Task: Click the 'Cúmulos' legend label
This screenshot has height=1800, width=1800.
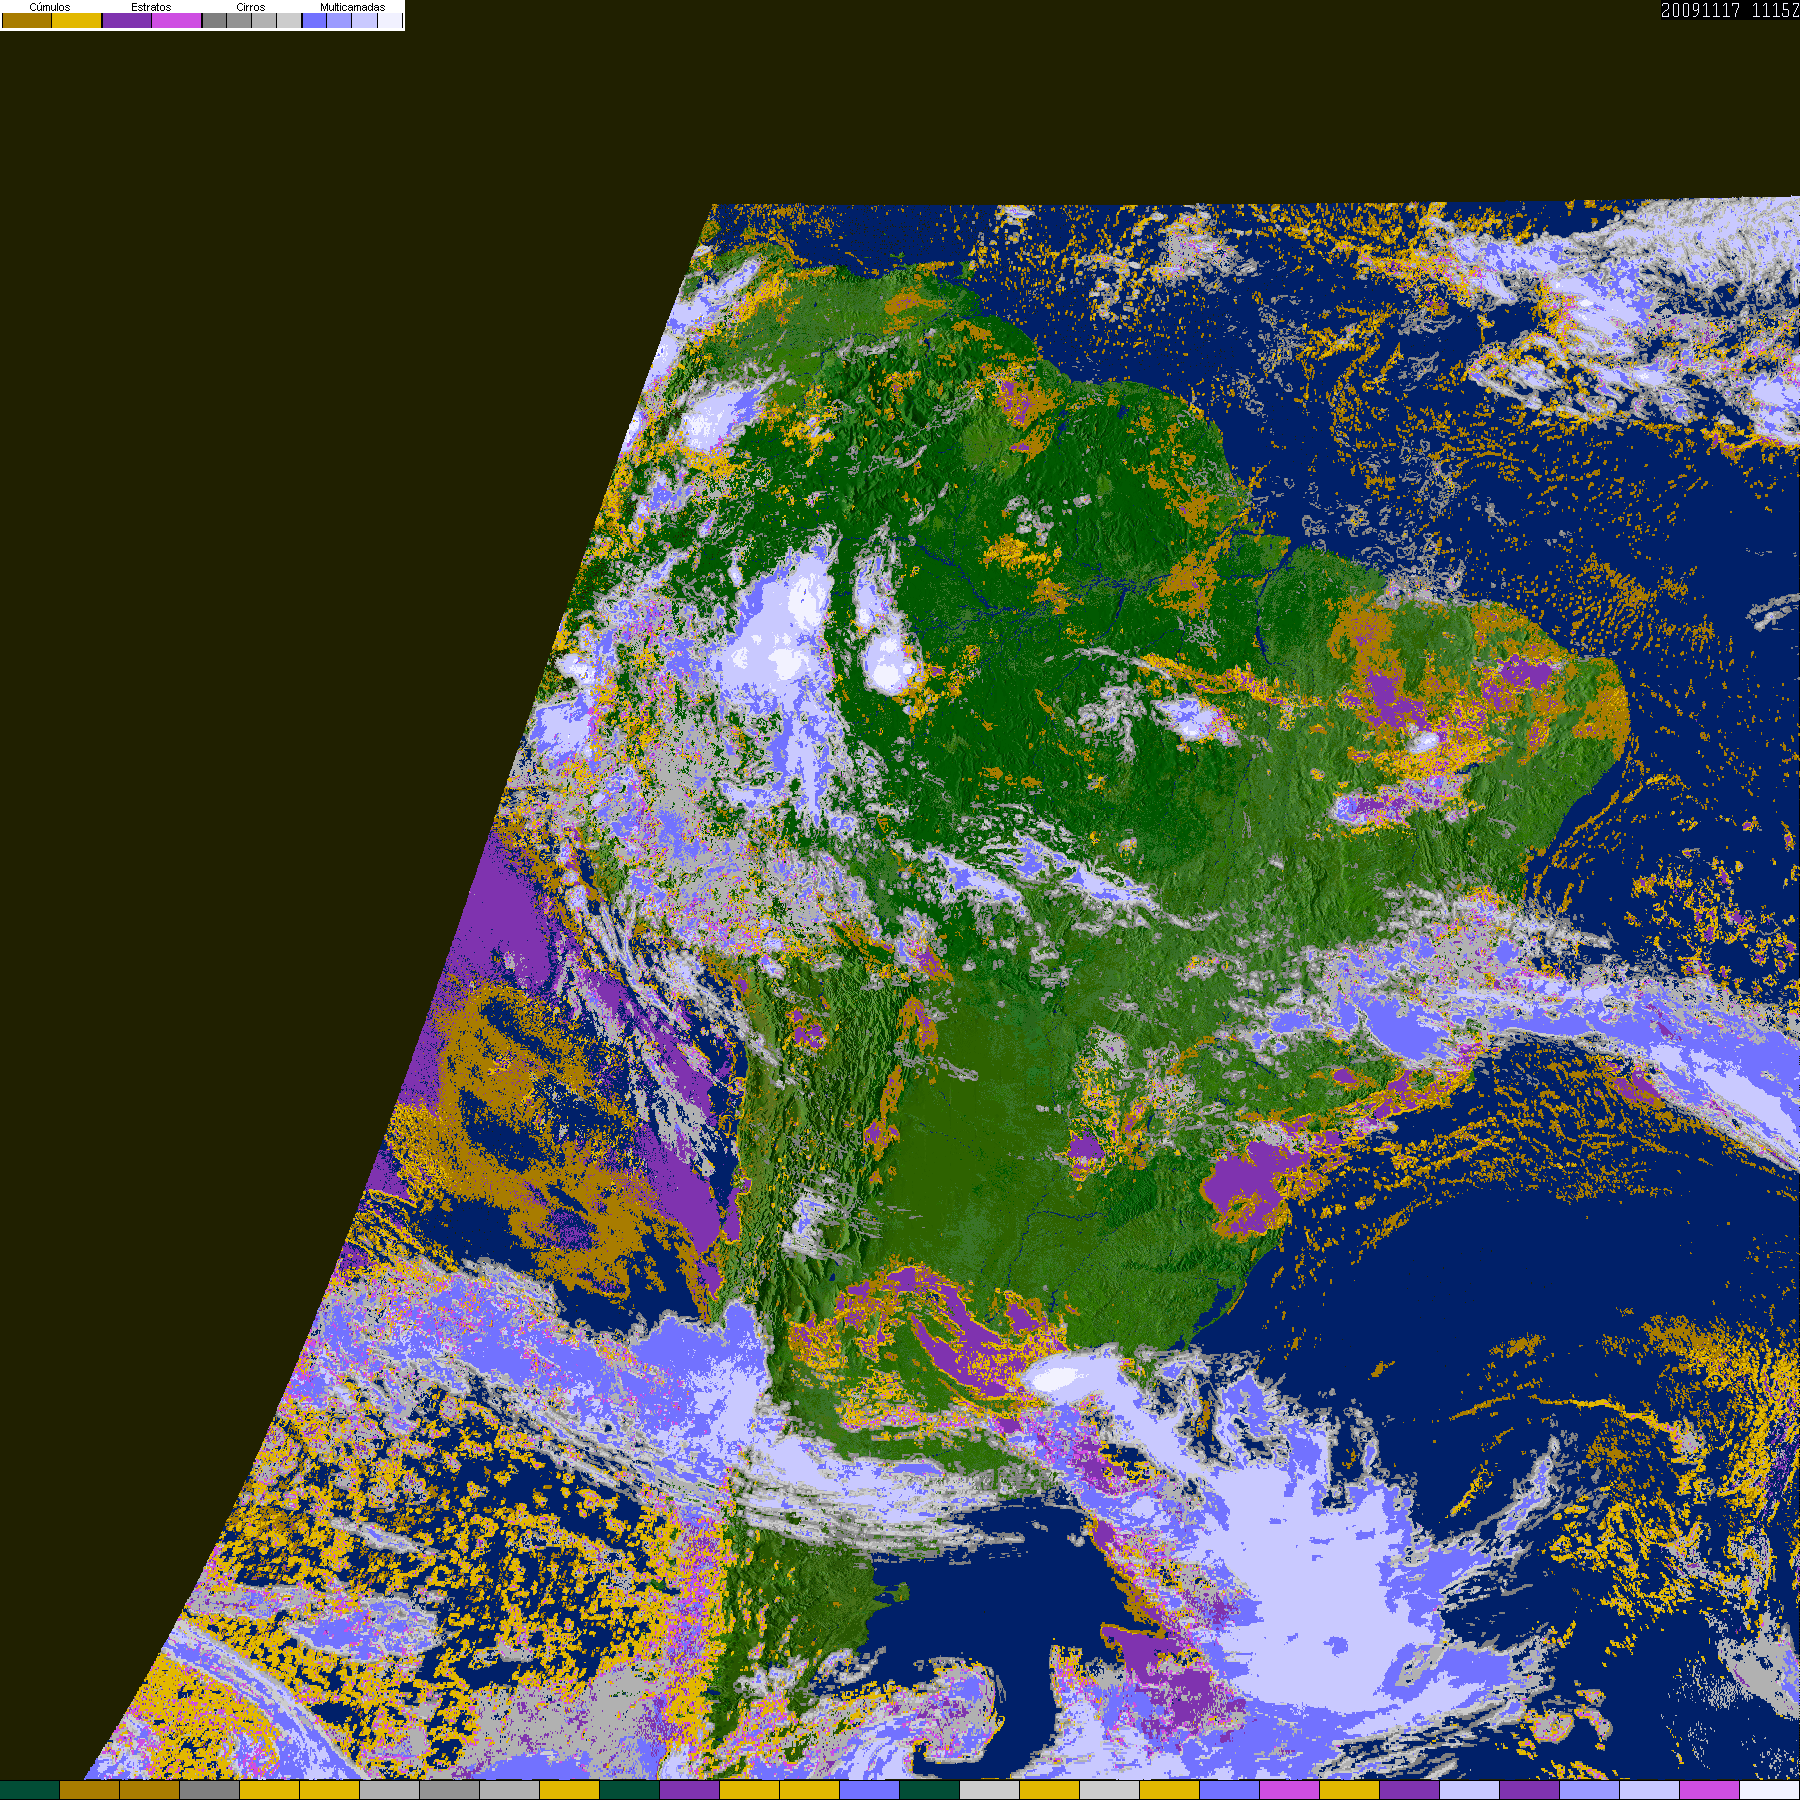Action: [x=50, y=7]
